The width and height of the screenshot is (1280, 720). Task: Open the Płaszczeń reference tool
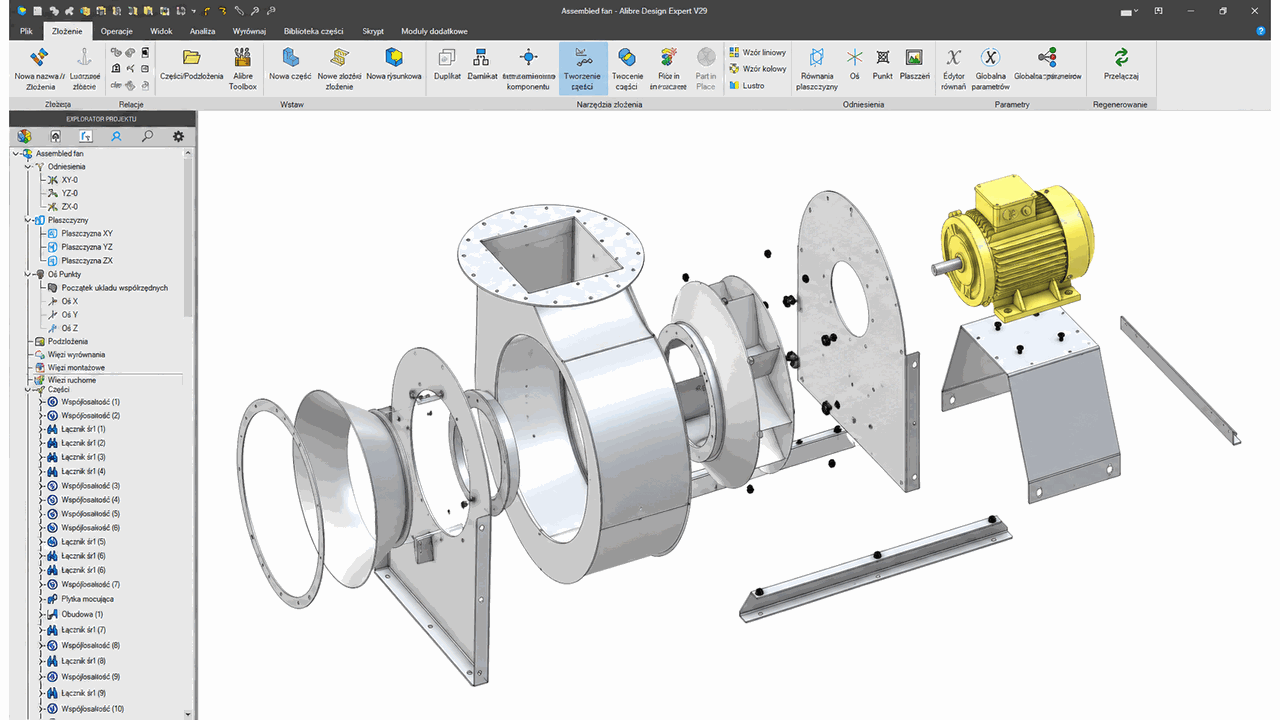click(914, 63)
